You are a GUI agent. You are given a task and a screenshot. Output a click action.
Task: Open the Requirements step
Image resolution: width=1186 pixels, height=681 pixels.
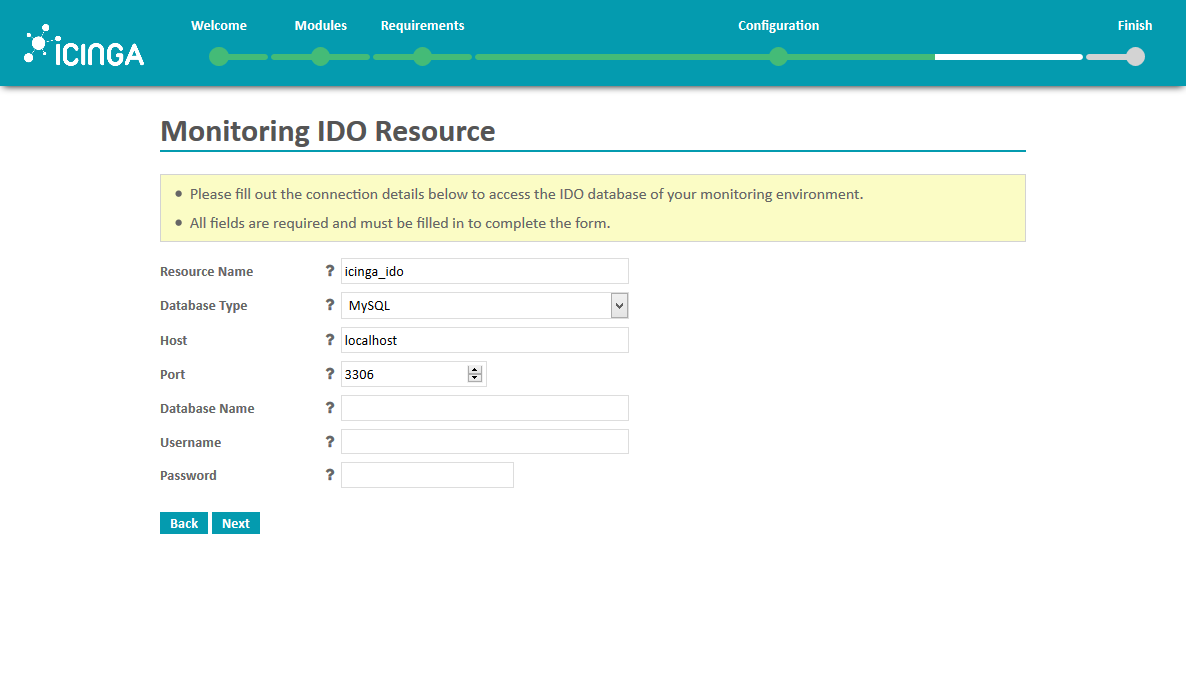pyautogui.click(x=422, y=26)
